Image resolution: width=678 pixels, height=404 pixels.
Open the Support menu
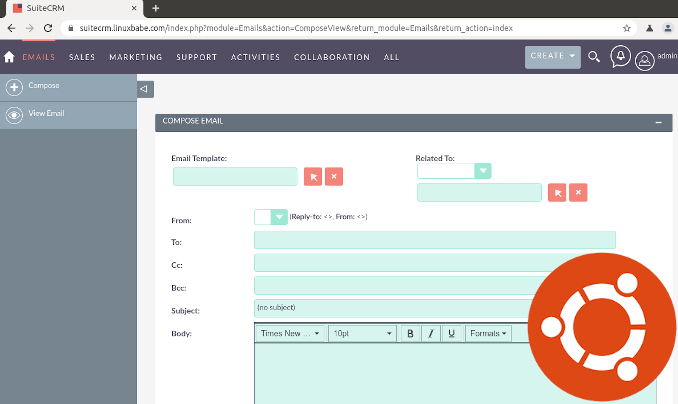(196, 57)
